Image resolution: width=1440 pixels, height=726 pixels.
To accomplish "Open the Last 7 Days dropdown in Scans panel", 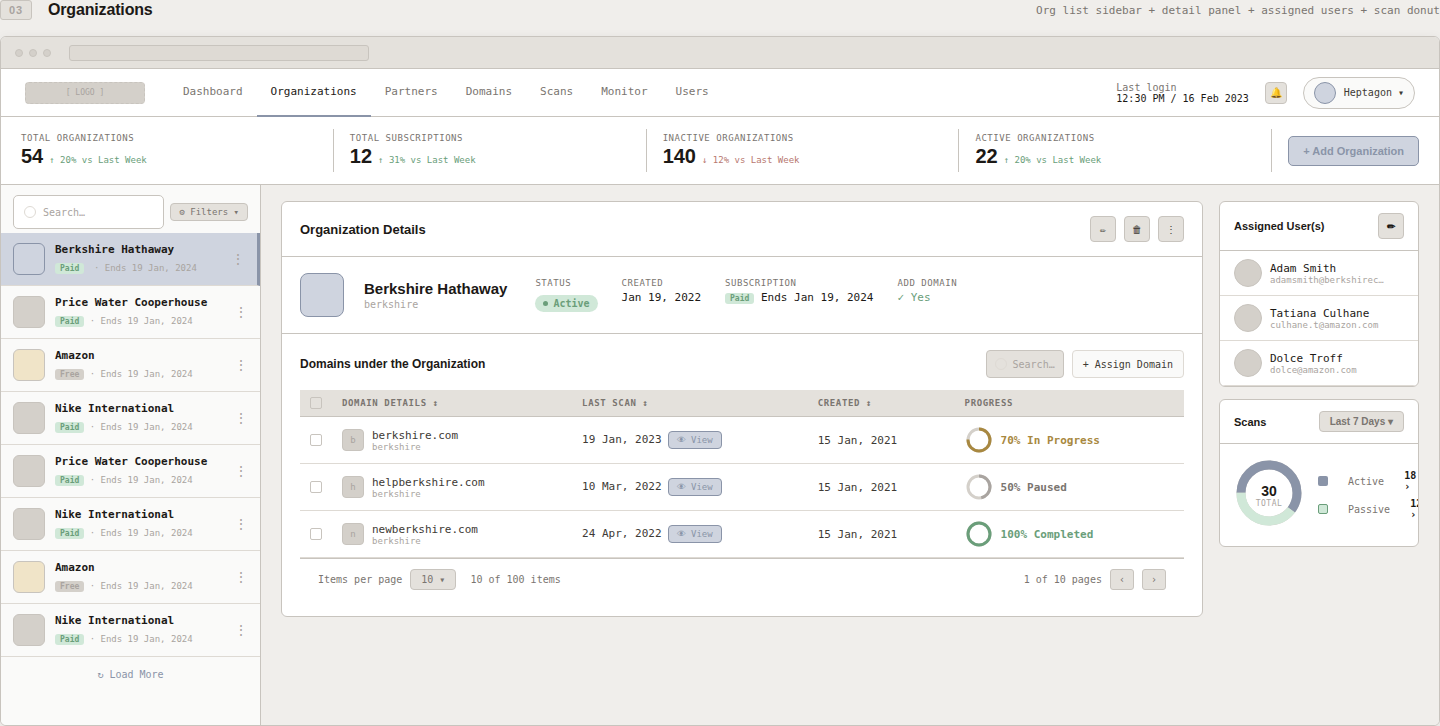I will [x=1361, y=421].
